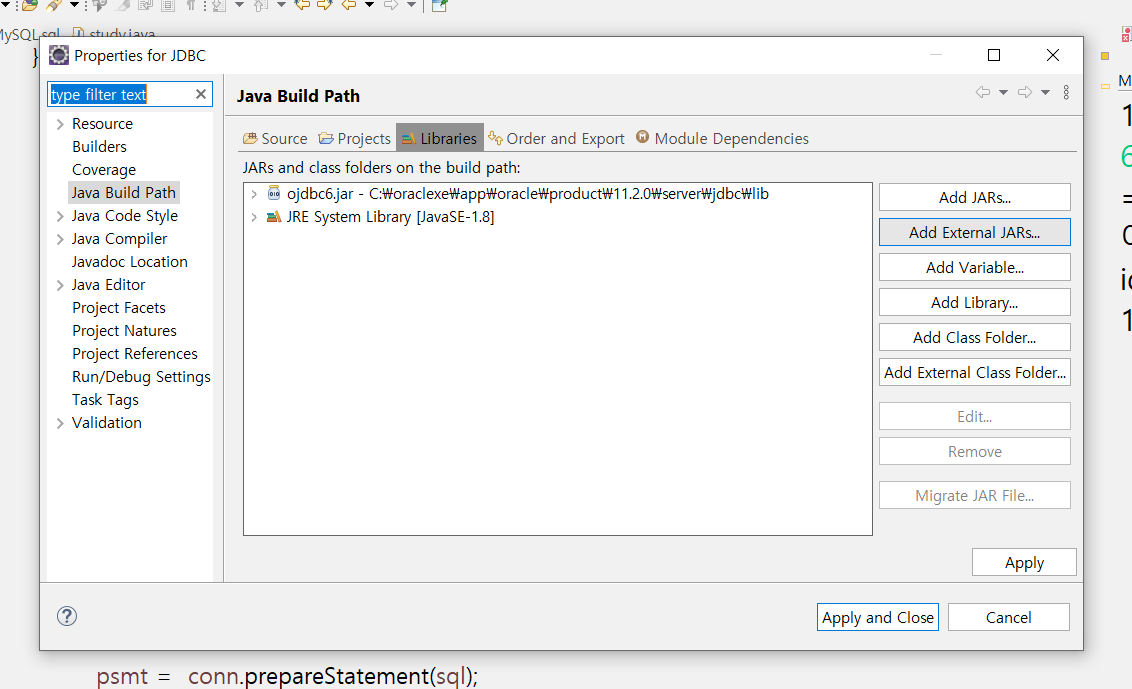Select the JRE System Library [JavaSE-1.8] row
The width and height of the screenshot is (1132, 689).
(x=391, y=217)
